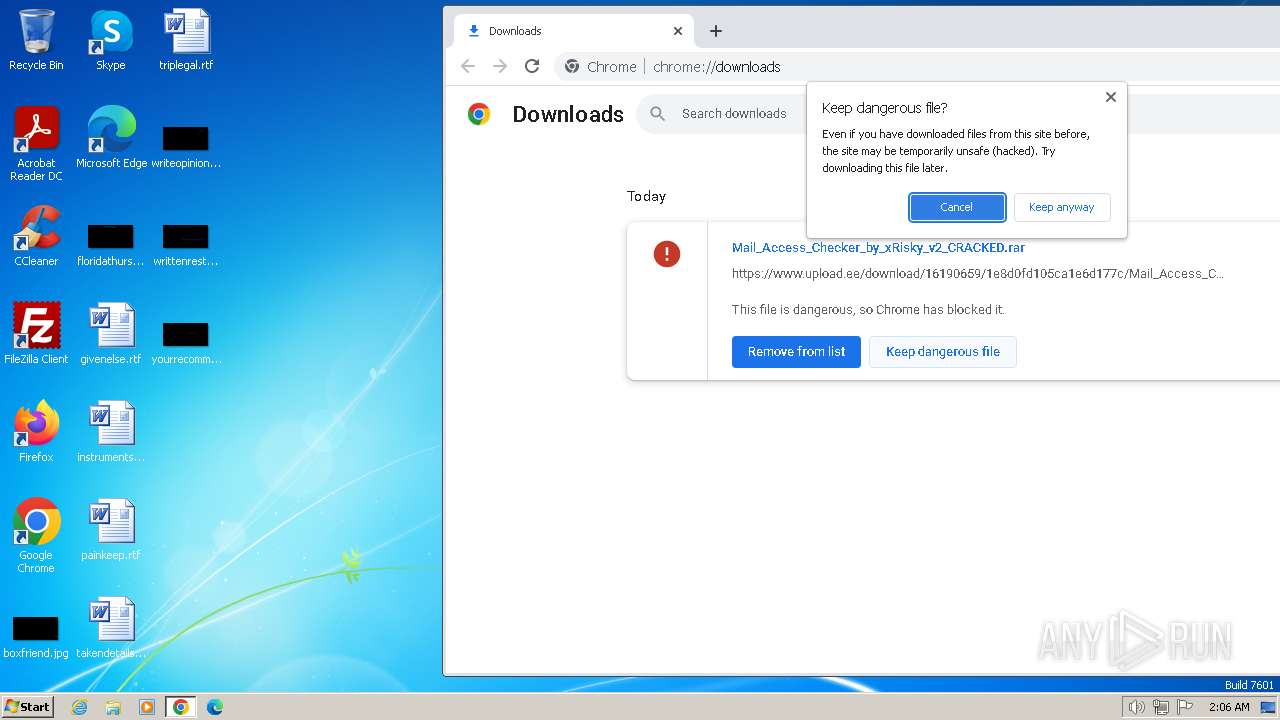This screenshot has height=720, width=1280.
Task: Open a new Chrome tab
Action: pyautogui.click(x=716, y=31)
